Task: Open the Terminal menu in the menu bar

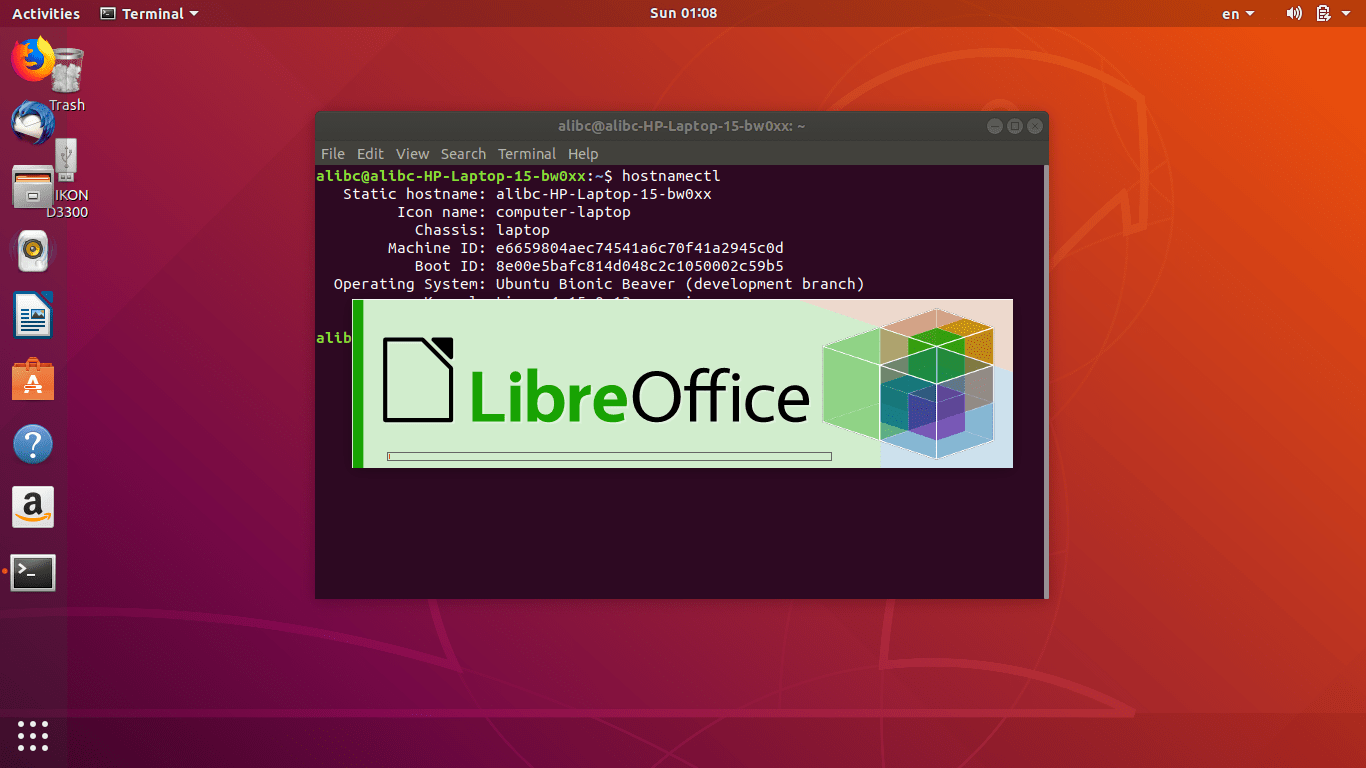Action: (x=527, y=154)
